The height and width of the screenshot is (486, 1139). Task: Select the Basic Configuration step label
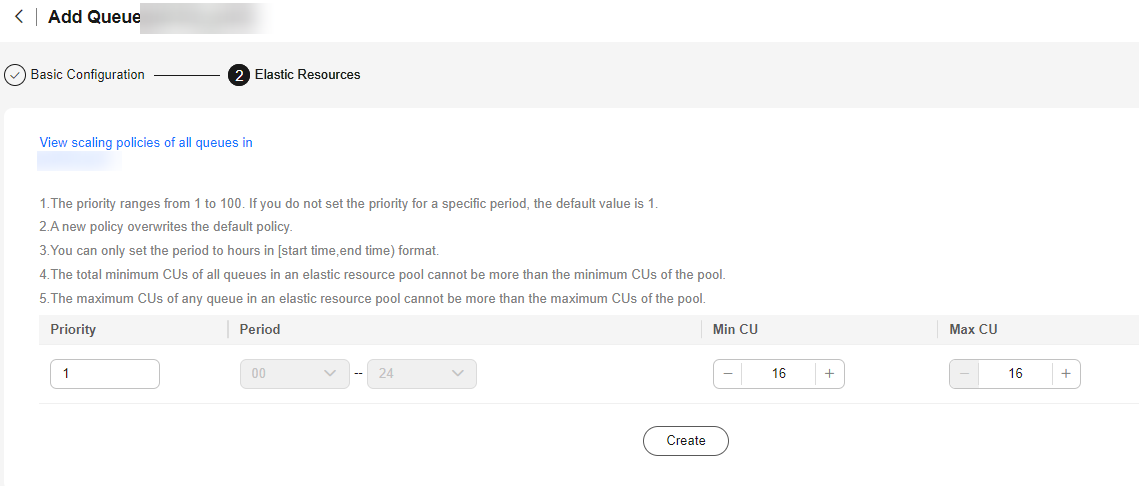click(x=87, y=75)
